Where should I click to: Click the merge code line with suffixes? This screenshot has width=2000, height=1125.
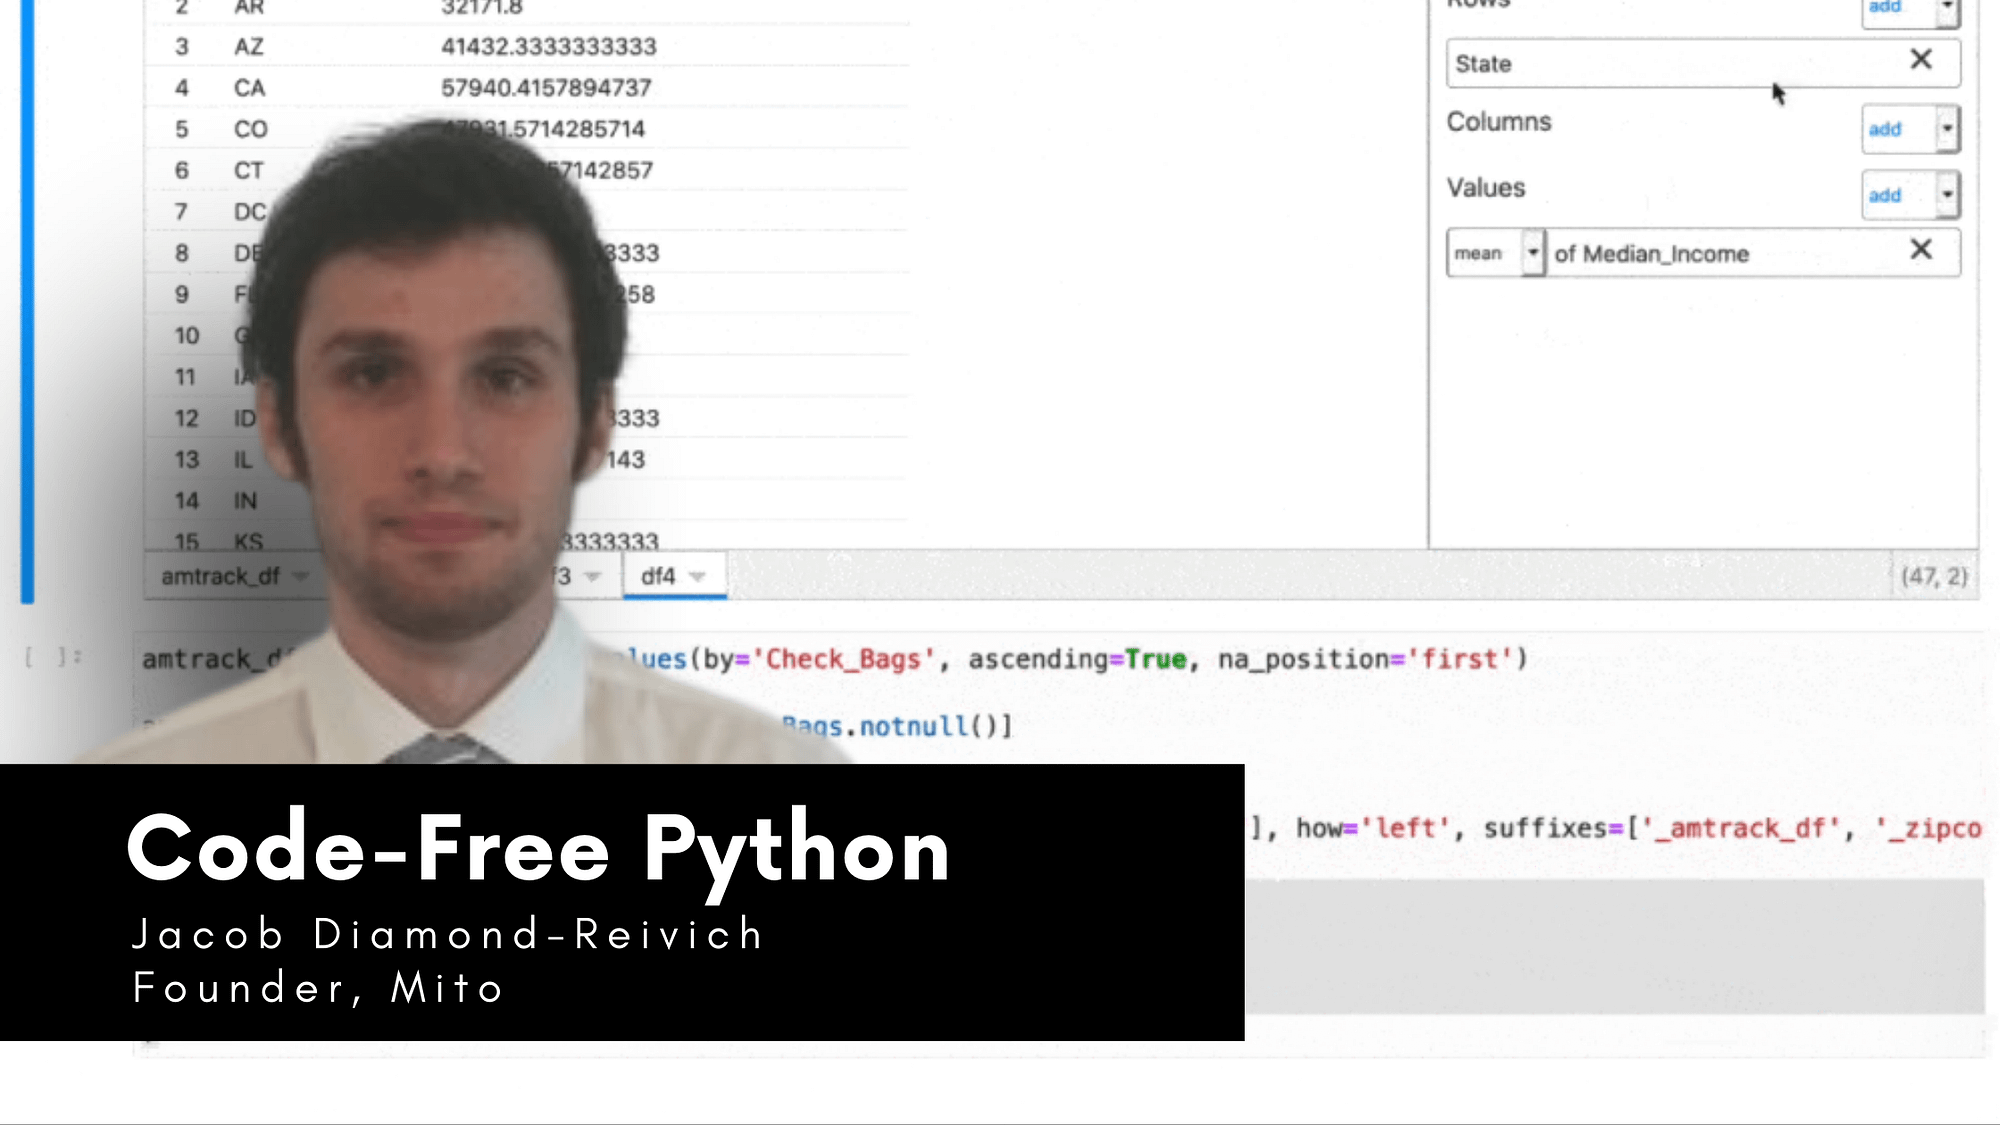pyautogui.click(x=1615, y=829)
